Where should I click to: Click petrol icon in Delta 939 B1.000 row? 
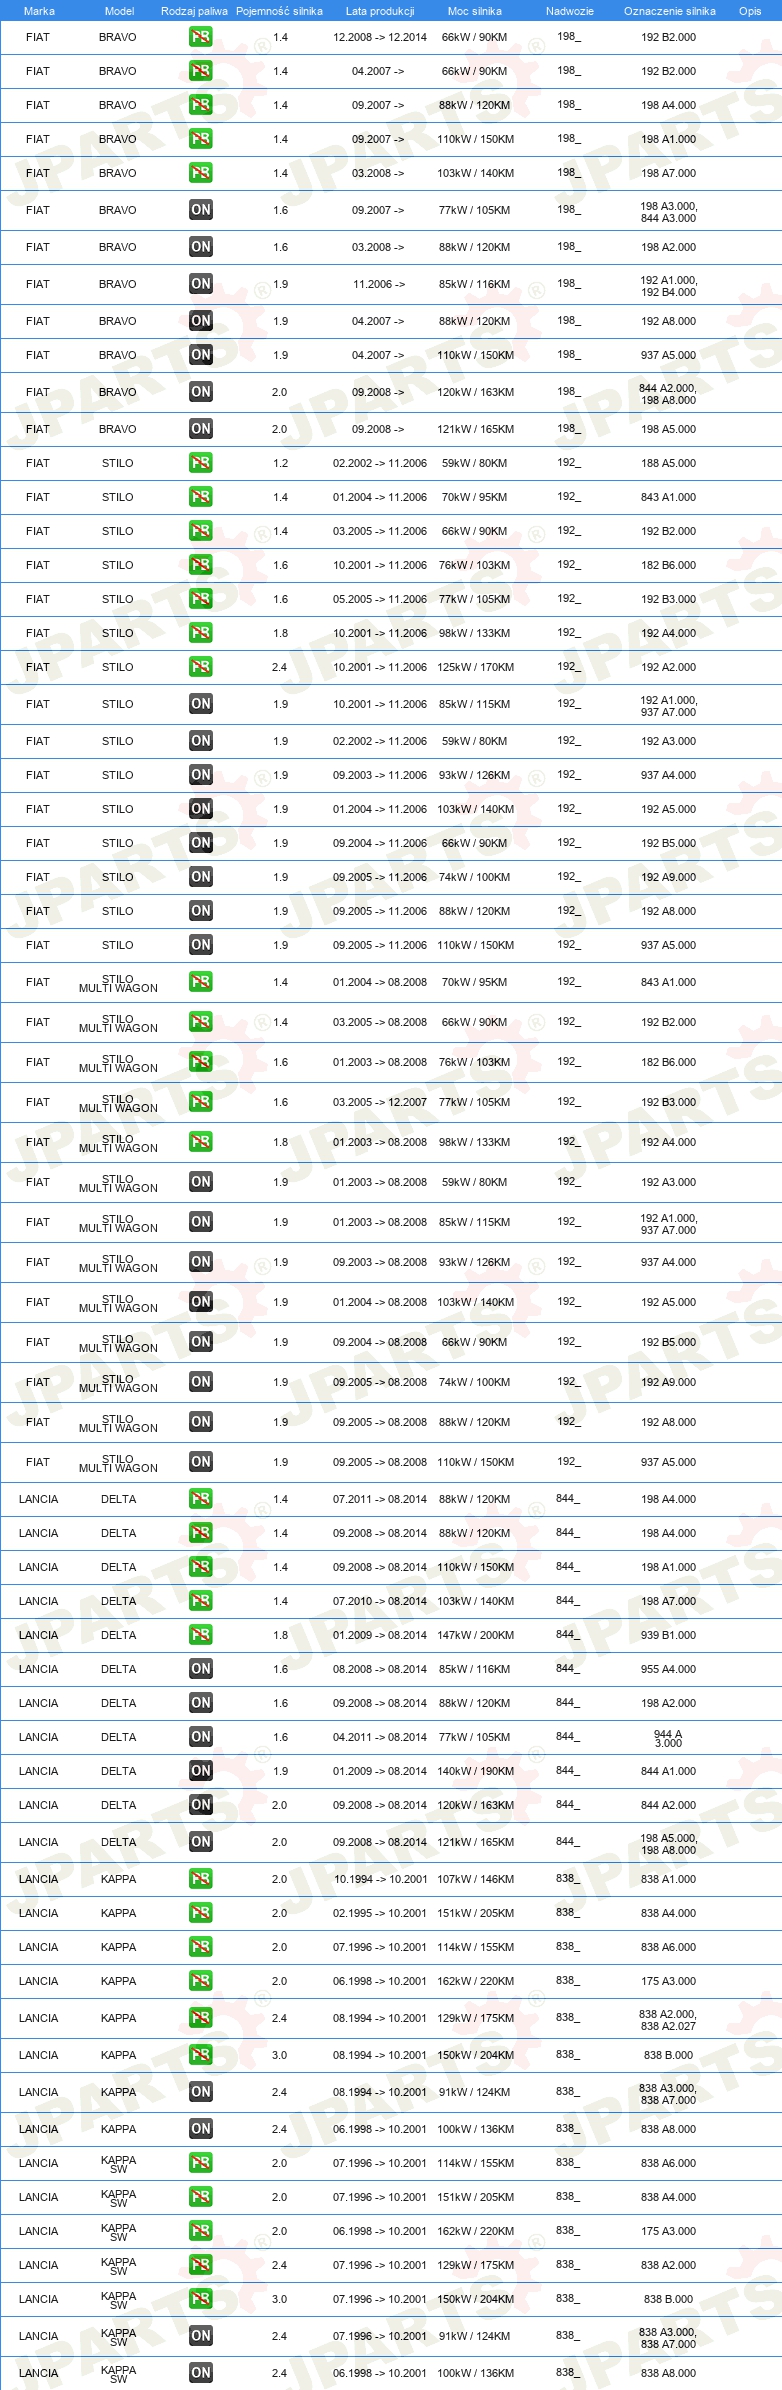200,1635
